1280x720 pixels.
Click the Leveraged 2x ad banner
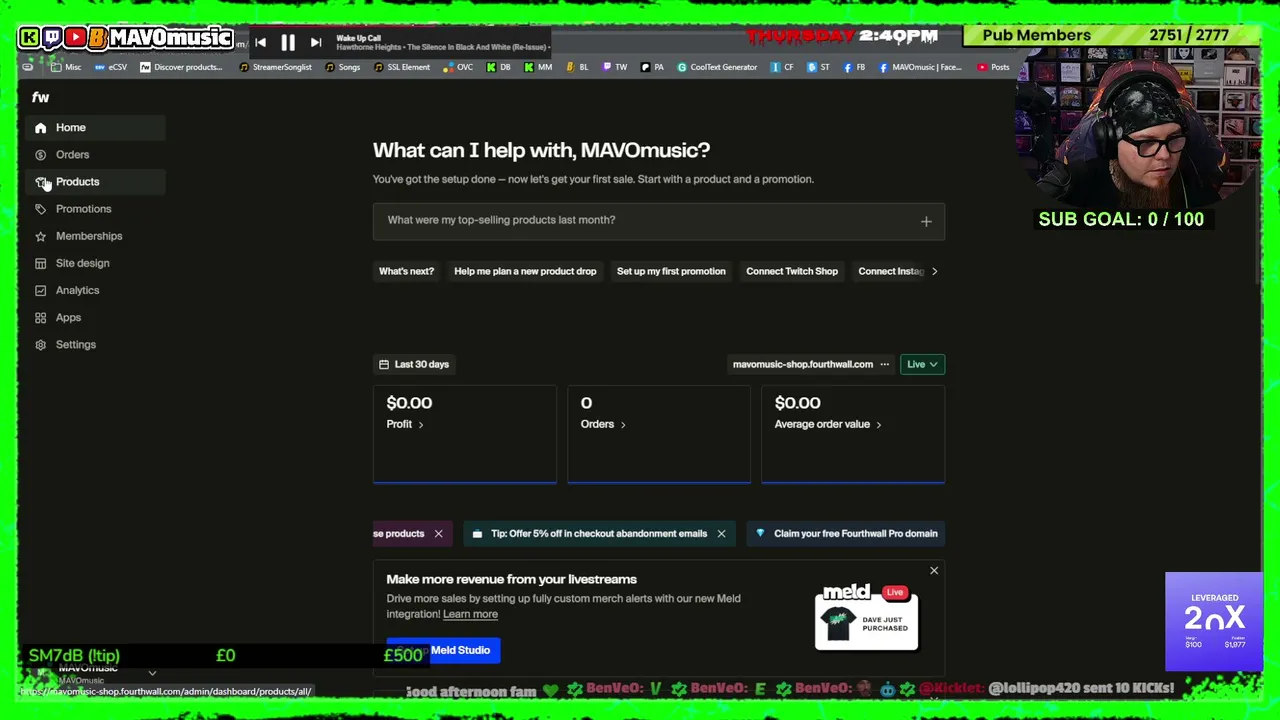click(1214, 621)
